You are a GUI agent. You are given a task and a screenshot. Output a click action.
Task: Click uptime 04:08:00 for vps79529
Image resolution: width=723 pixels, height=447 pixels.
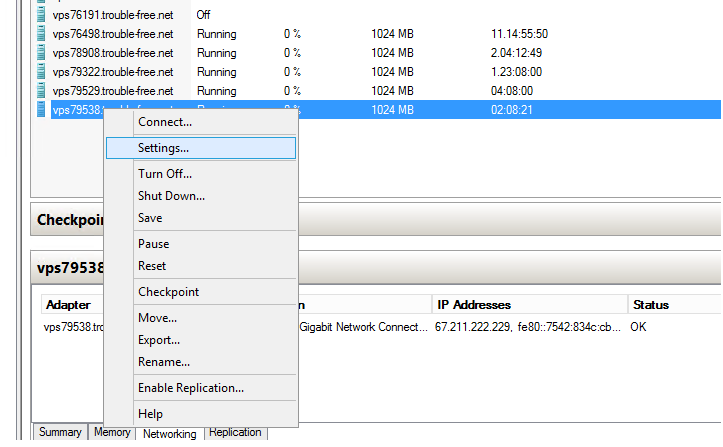click(x=512, y=90)
